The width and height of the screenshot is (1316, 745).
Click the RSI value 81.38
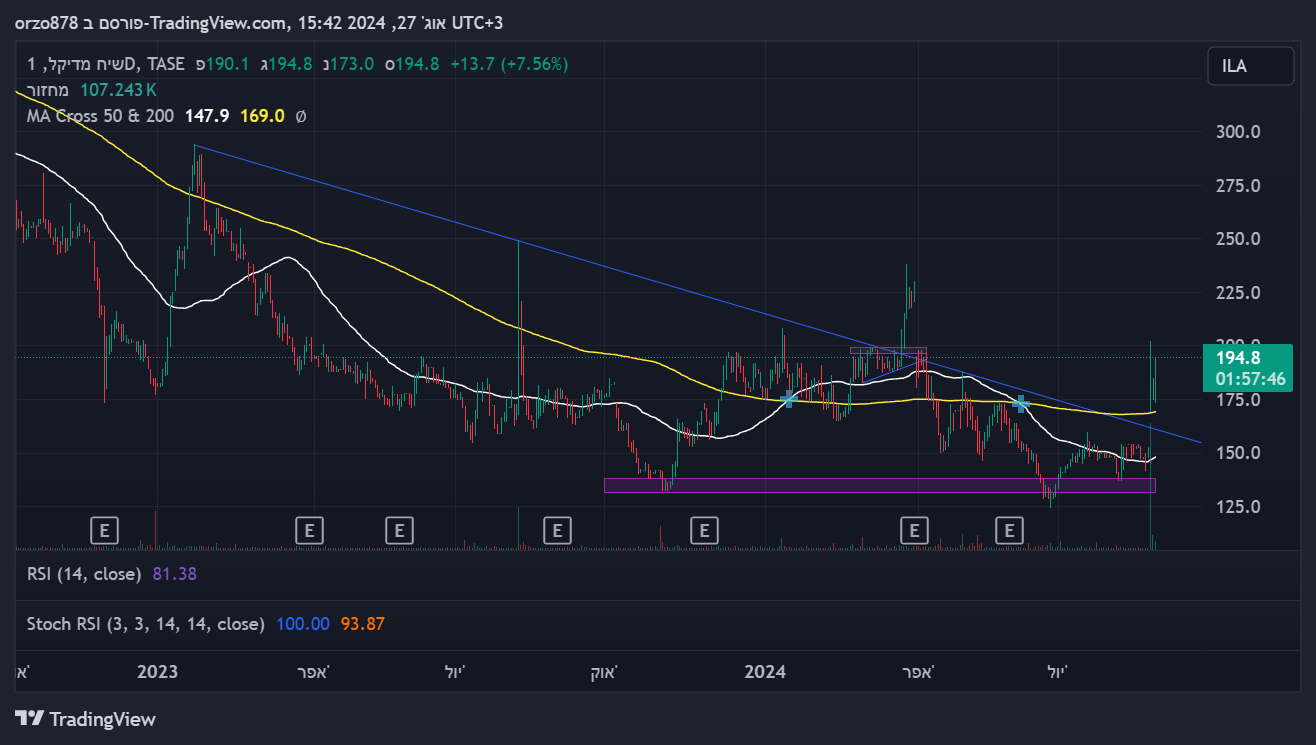coord(174,574)
